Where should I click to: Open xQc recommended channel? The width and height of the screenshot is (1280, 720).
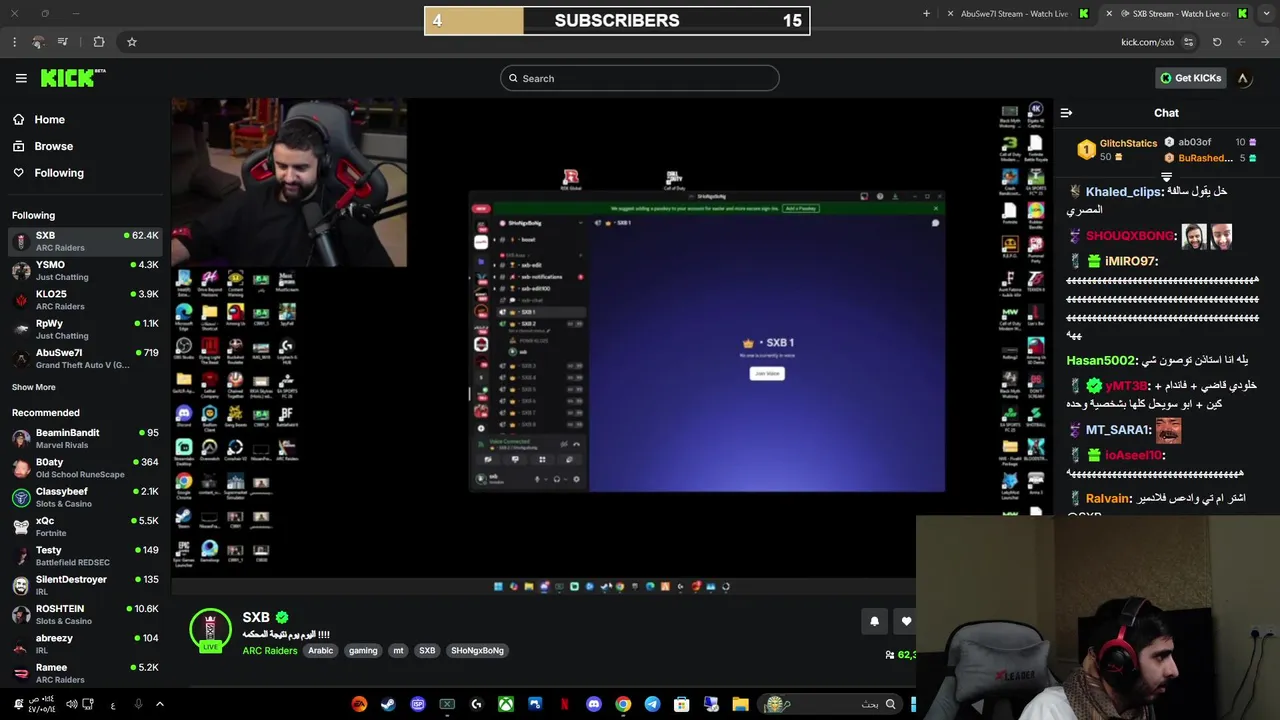tap(85, 526)
